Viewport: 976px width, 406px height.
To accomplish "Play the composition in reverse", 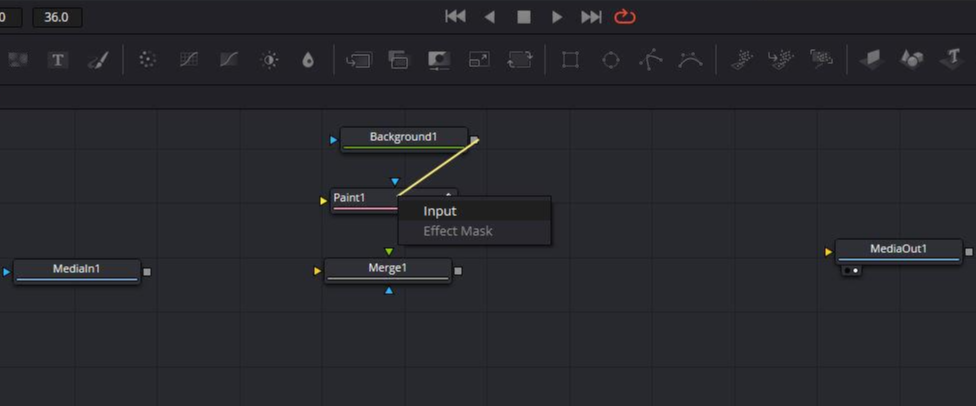I will [490, 17].
